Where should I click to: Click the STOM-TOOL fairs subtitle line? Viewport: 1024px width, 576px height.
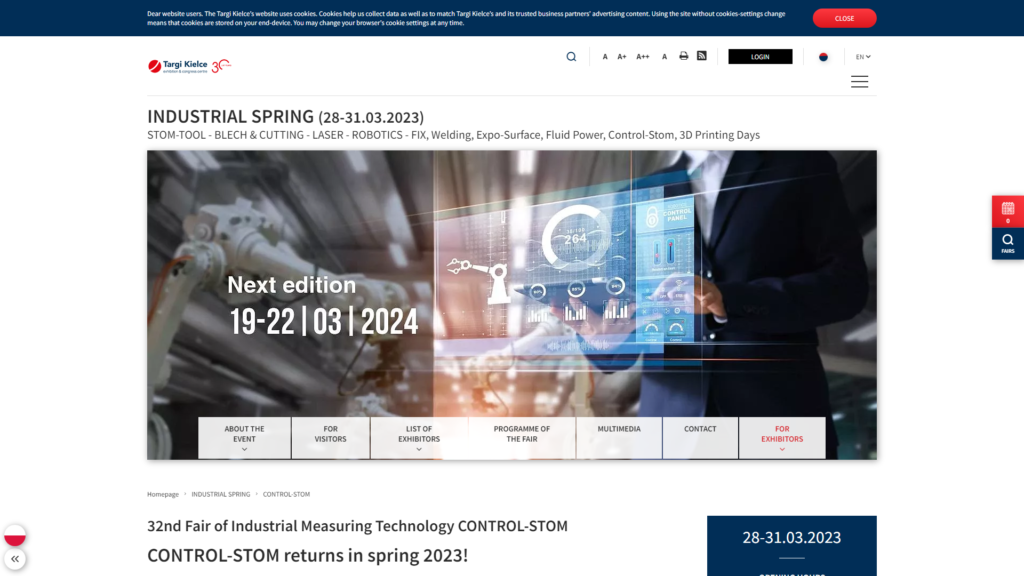pyautogui.click(x=453, y=135)
